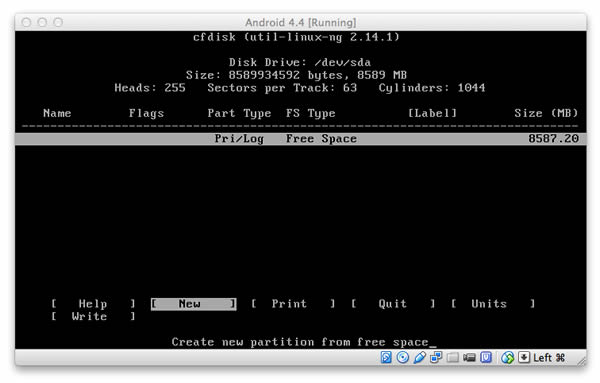Click the Part Type column header
The image size is (600, 383).
(x=239, y=113)
